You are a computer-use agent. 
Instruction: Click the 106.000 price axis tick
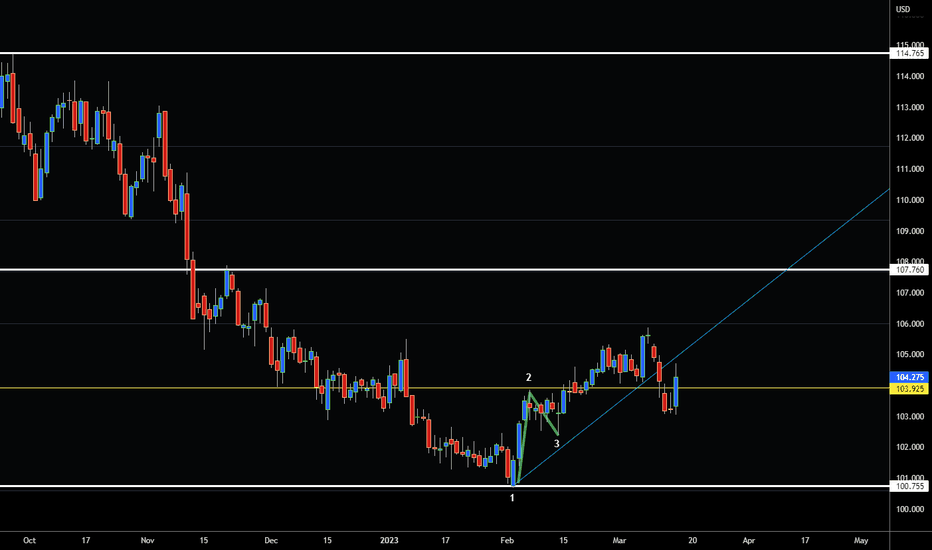pyautogui.click(x=910, y=324)
